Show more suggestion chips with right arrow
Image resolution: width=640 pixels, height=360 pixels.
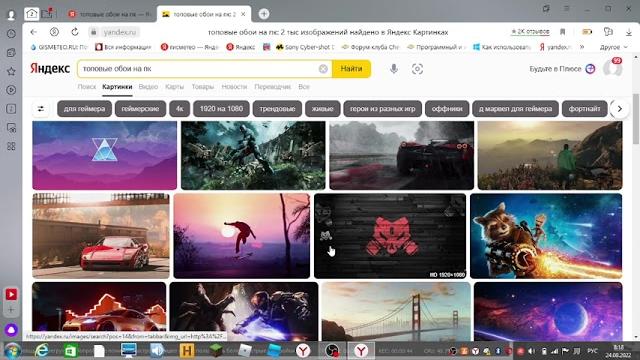(x=620, y=109)
